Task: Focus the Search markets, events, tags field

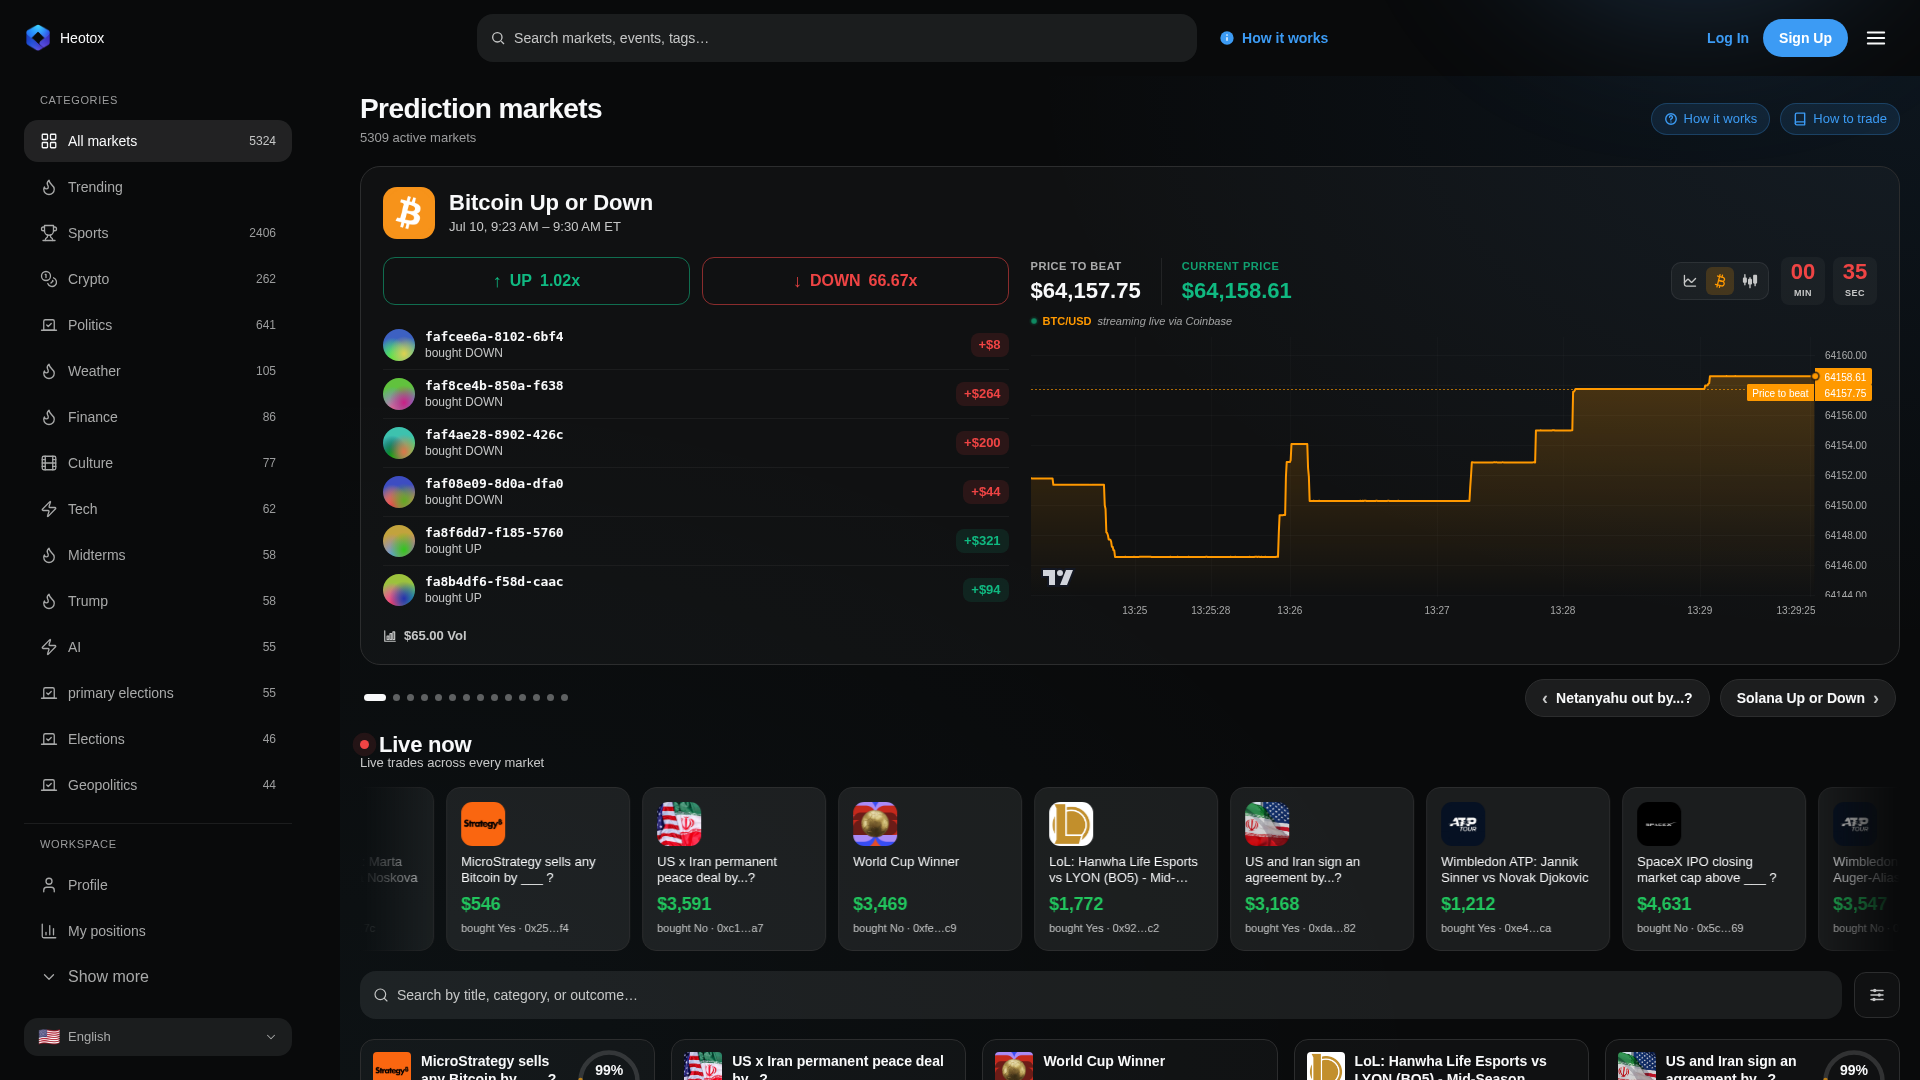Action: tap(837, 38)
